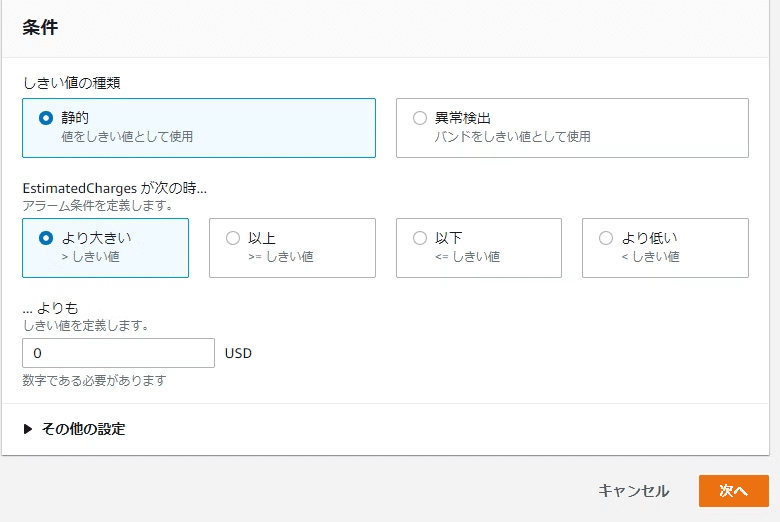Click the 異常検出 card title text
780x522 pixels.
click(463, 118)
